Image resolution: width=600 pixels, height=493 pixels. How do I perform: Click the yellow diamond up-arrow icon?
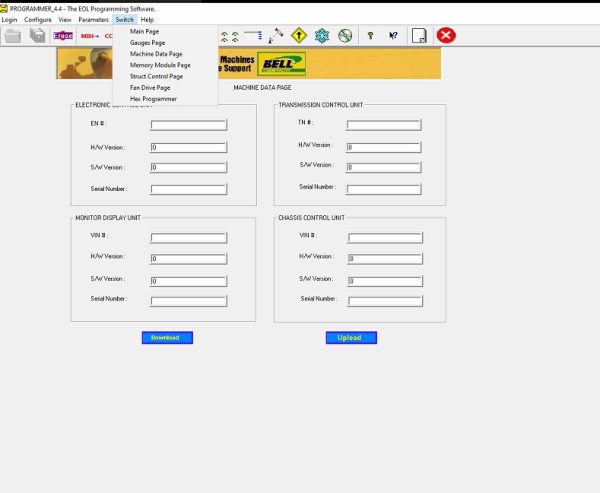(x=299, y=36)
